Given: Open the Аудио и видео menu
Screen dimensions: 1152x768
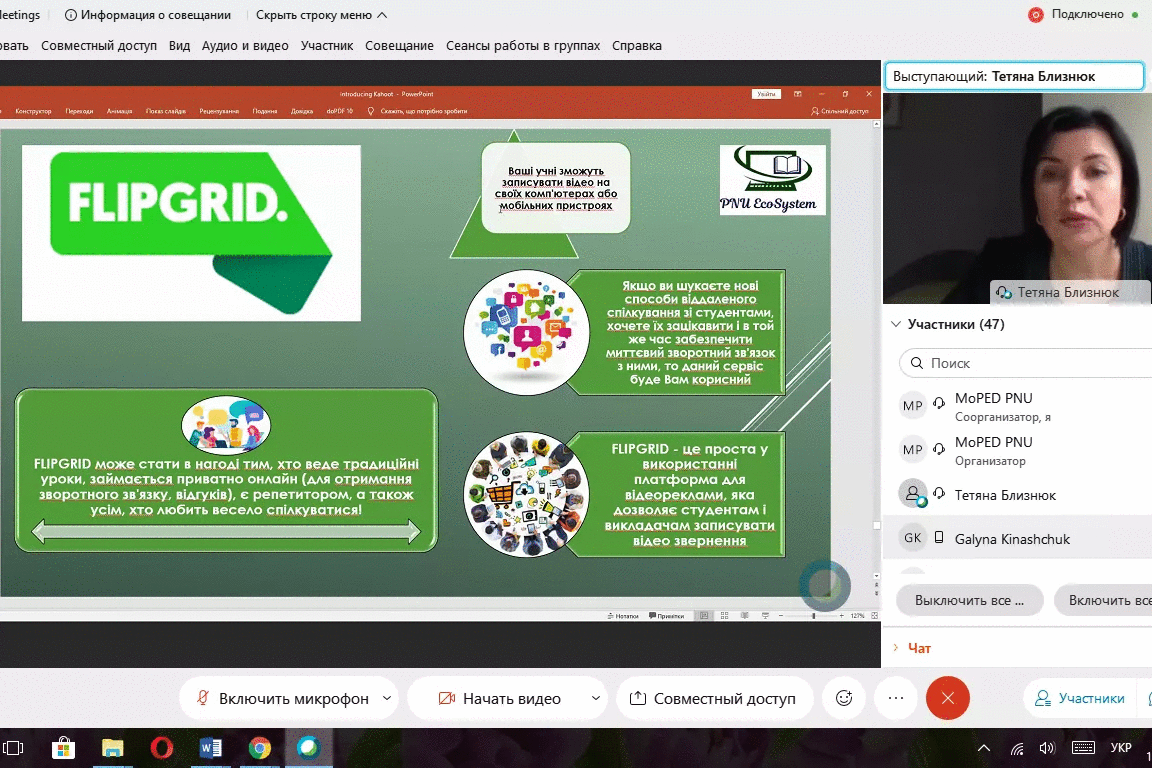Looking at the screenshot, I should tap(245, 45).
